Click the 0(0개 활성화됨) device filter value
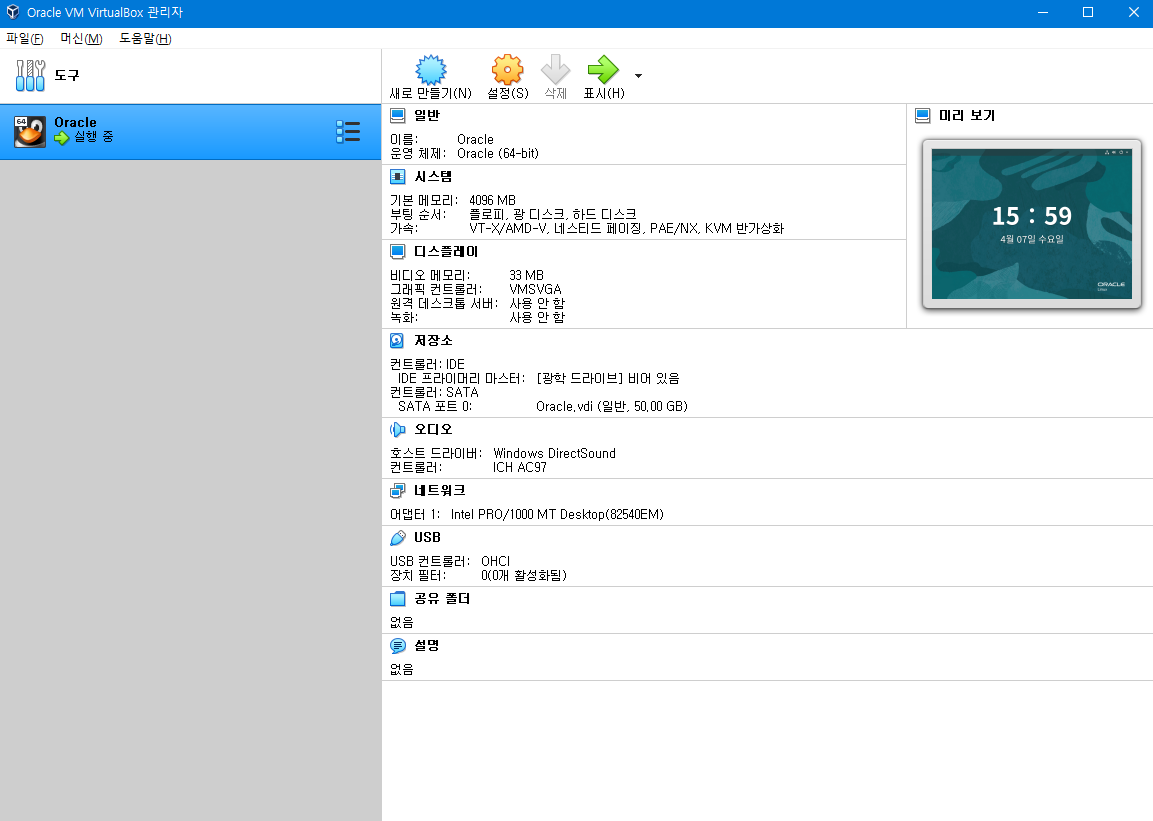This screenshot has height=821, width=1153. 524,576
